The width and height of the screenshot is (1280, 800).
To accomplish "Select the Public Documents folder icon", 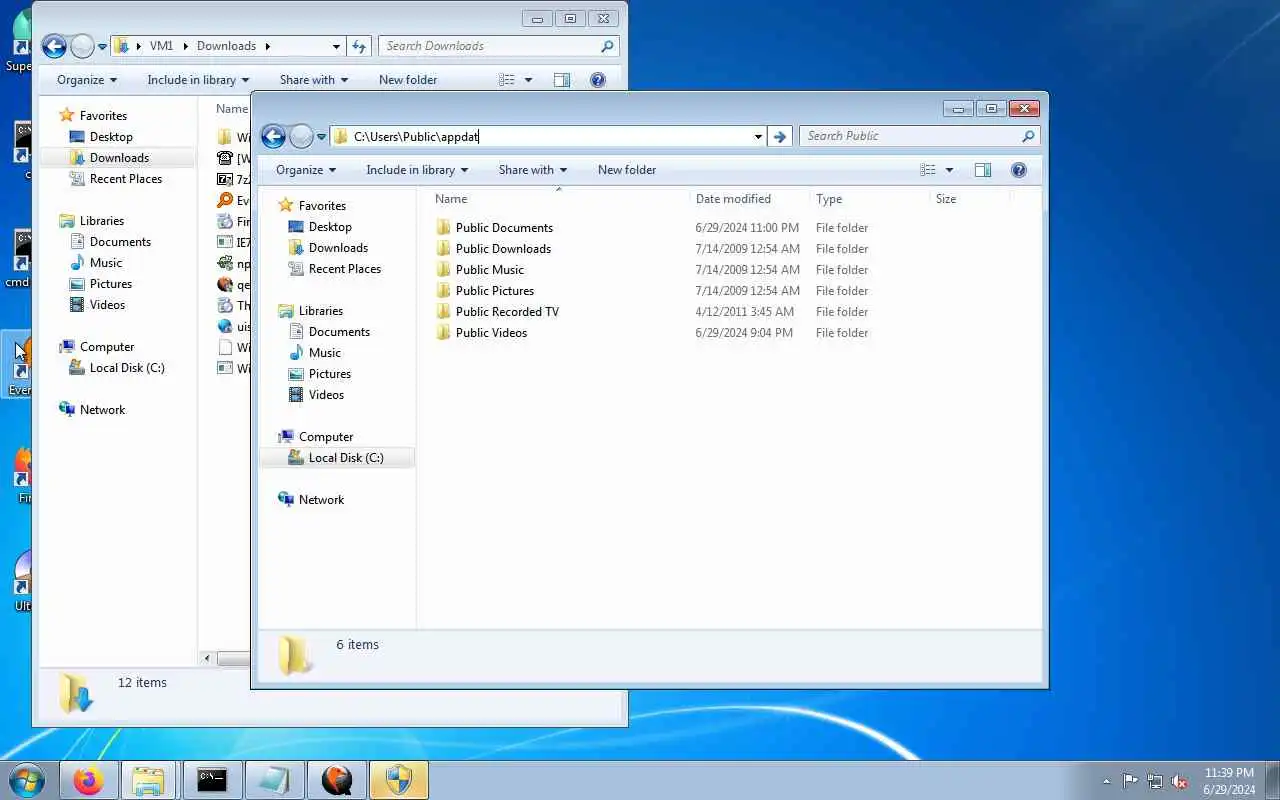I will [444, 228].
